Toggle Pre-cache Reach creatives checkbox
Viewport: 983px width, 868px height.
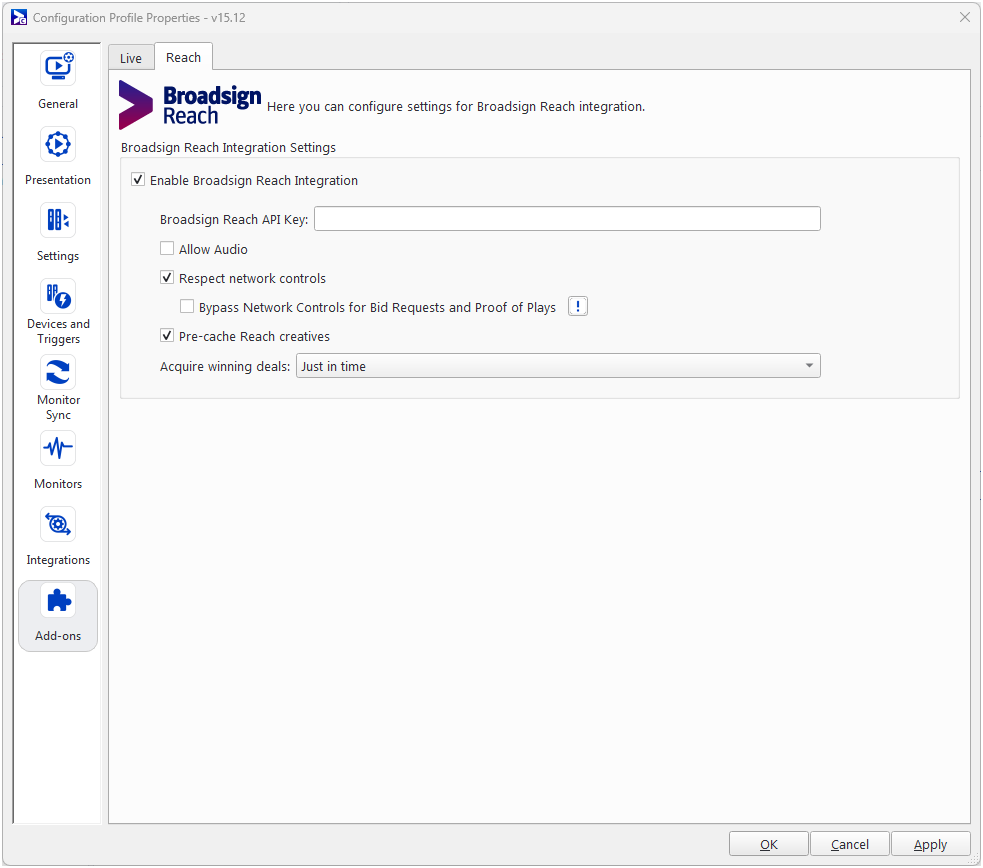pos(167,336)
